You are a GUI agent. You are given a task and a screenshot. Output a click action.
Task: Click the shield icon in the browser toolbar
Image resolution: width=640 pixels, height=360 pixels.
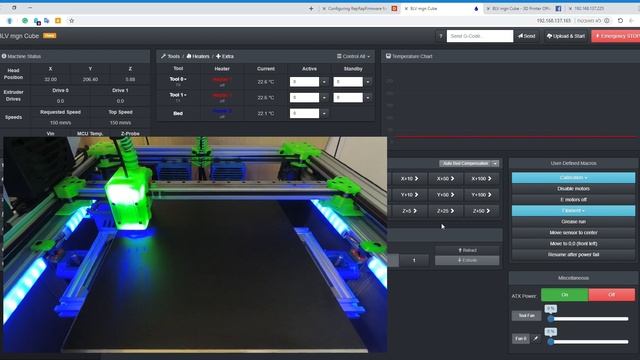(x=9, y=20)
